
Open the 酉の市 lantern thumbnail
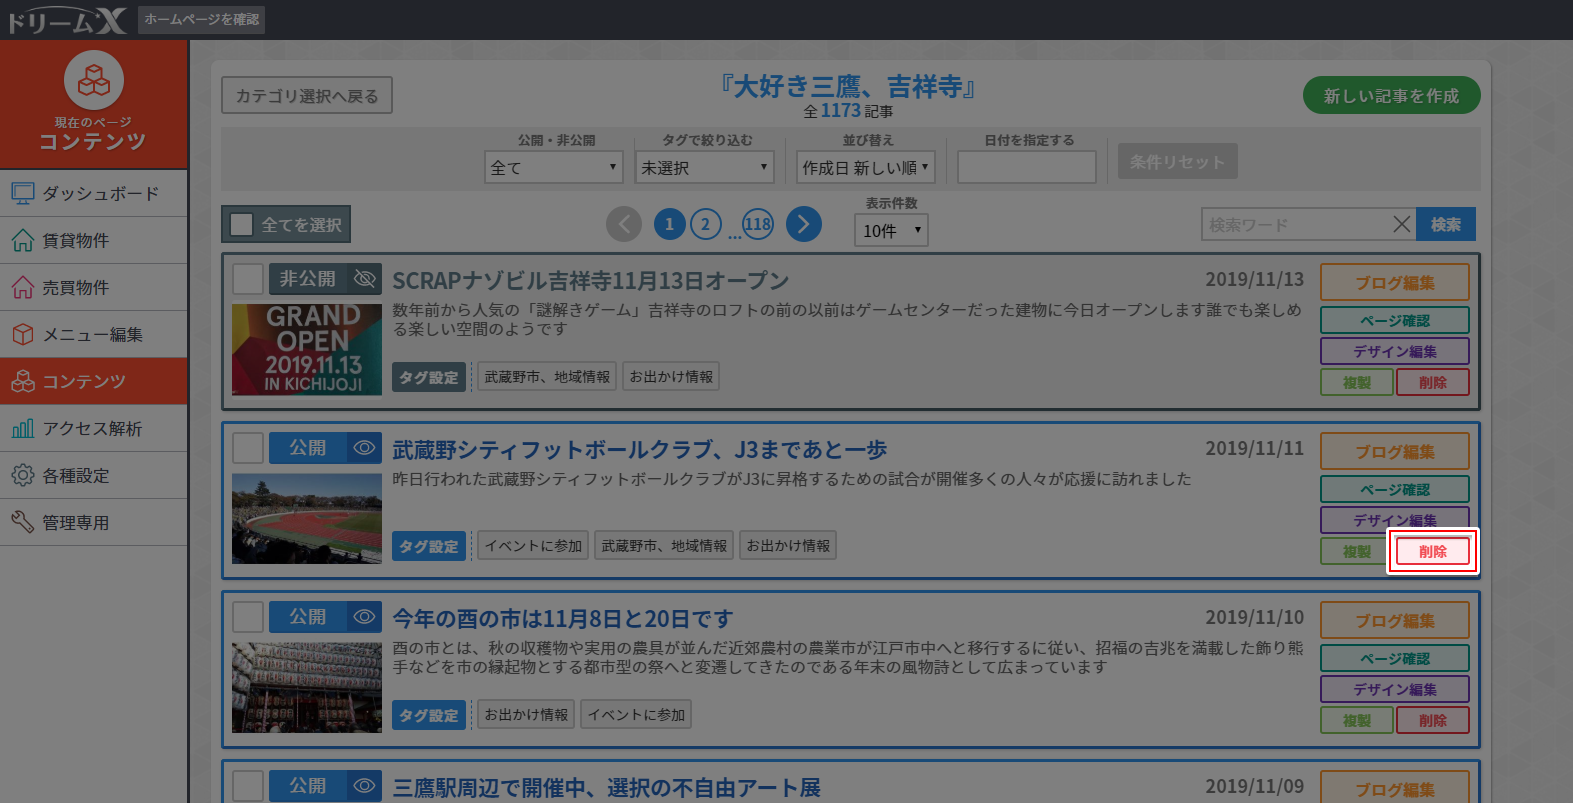(x=307, y=687)
